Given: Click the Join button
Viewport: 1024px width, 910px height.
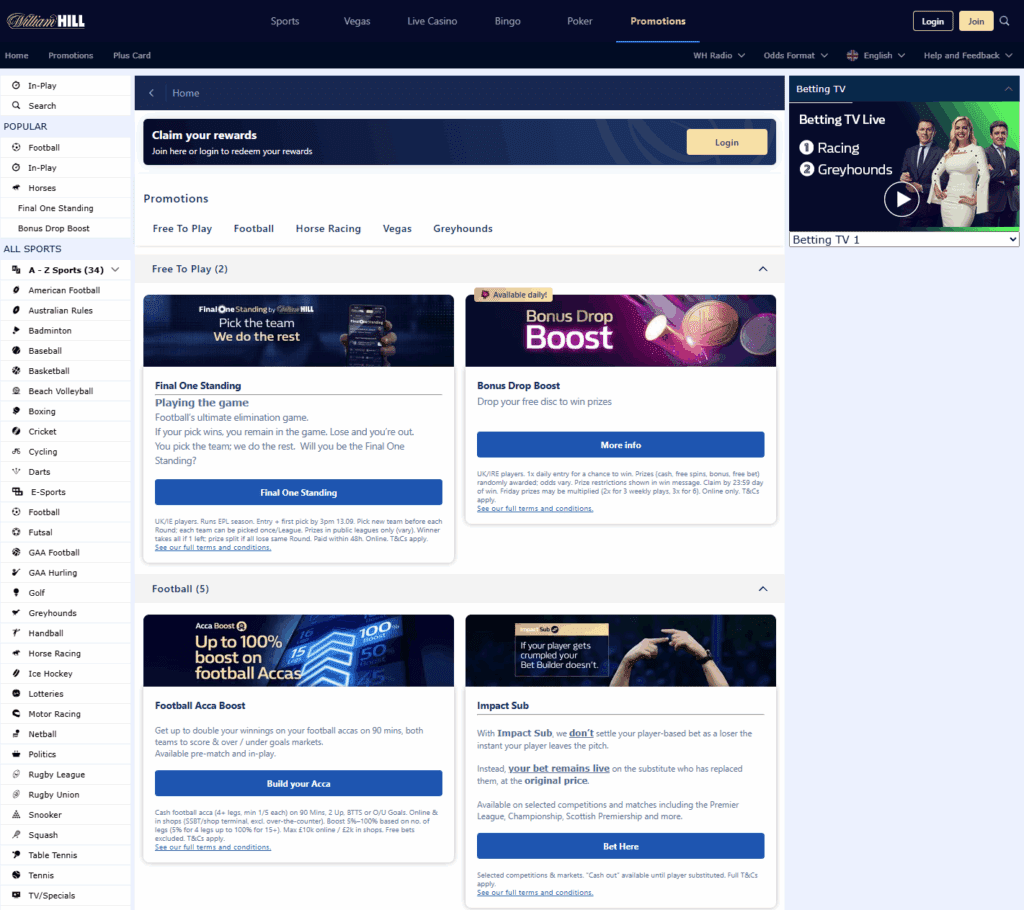Looking at the screenshot, I should click(x=976, y=20).
